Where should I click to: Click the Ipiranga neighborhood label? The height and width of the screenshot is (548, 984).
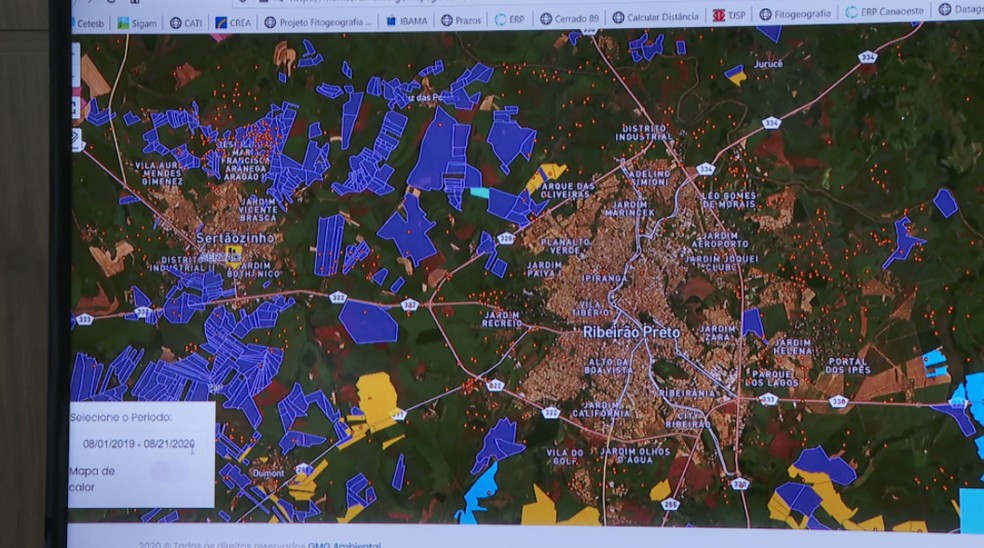[604, 277]
